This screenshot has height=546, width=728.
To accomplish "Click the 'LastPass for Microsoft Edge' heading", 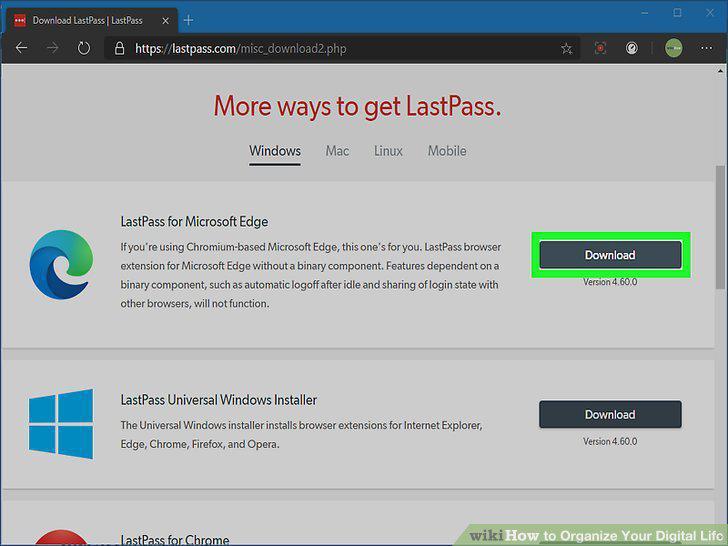I will (x=194, y=221).
